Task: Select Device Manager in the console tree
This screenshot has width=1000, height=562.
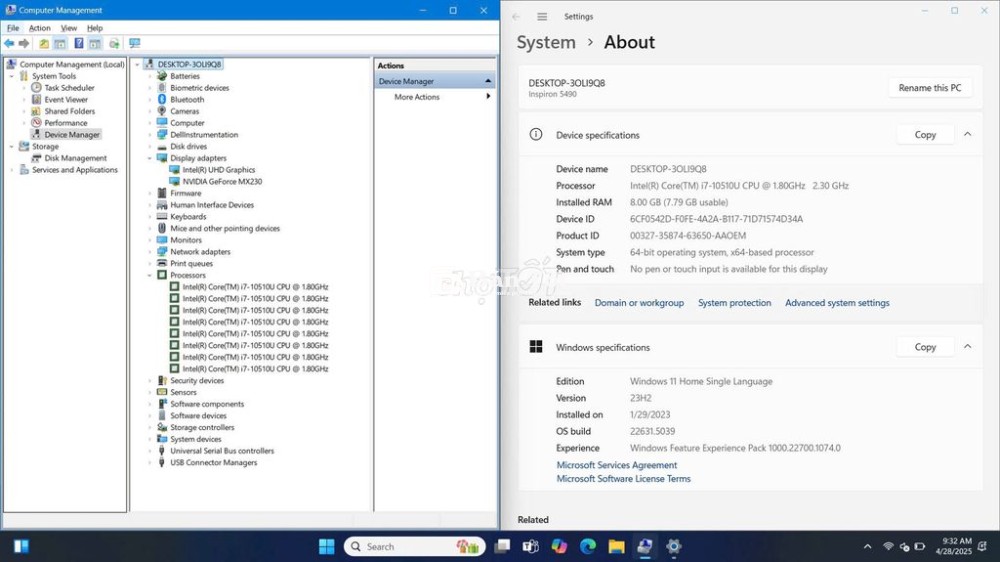Action: point(72,135)
